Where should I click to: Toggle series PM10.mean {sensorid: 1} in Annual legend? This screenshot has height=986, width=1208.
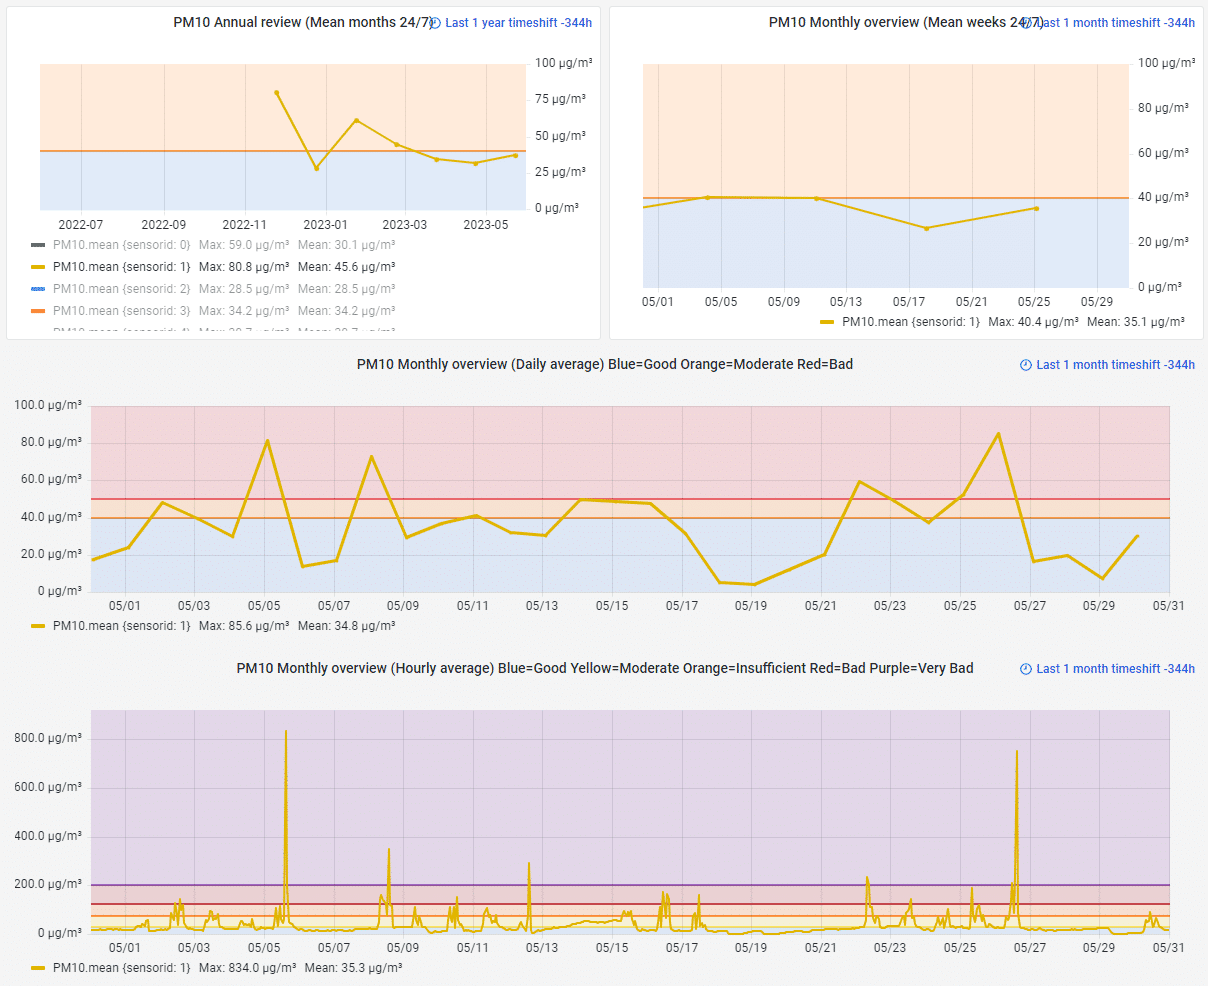121,267
